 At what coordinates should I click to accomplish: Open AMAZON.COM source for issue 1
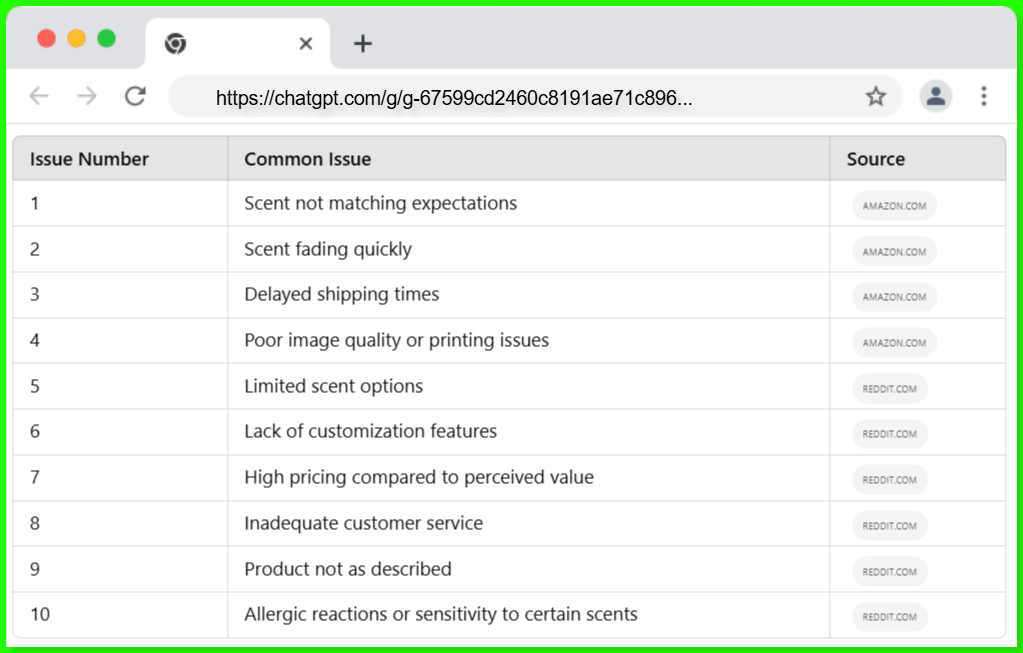point(894,206)
